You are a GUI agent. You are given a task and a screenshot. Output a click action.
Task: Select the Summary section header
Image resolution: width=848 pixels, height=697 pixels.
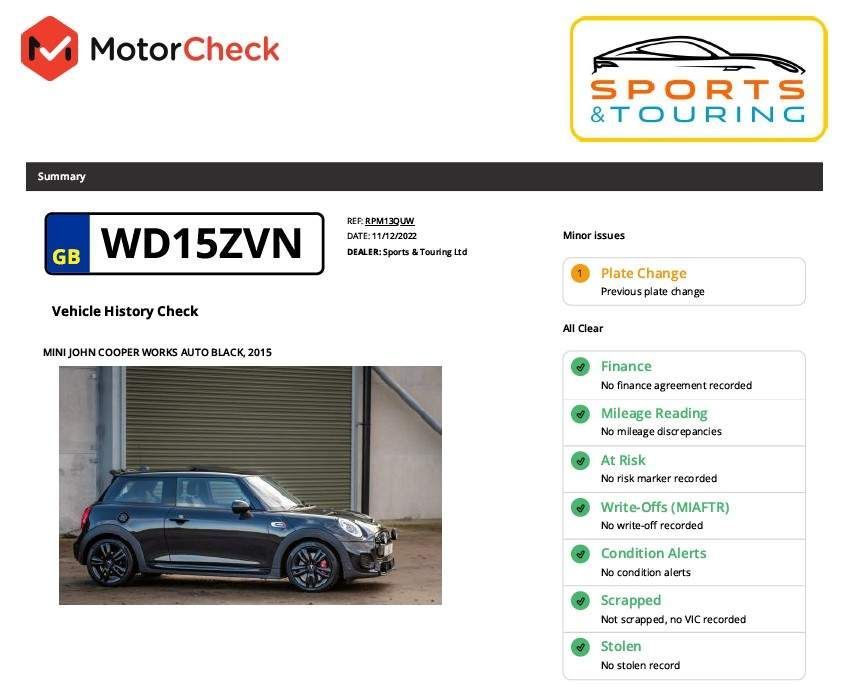[424, 176]
